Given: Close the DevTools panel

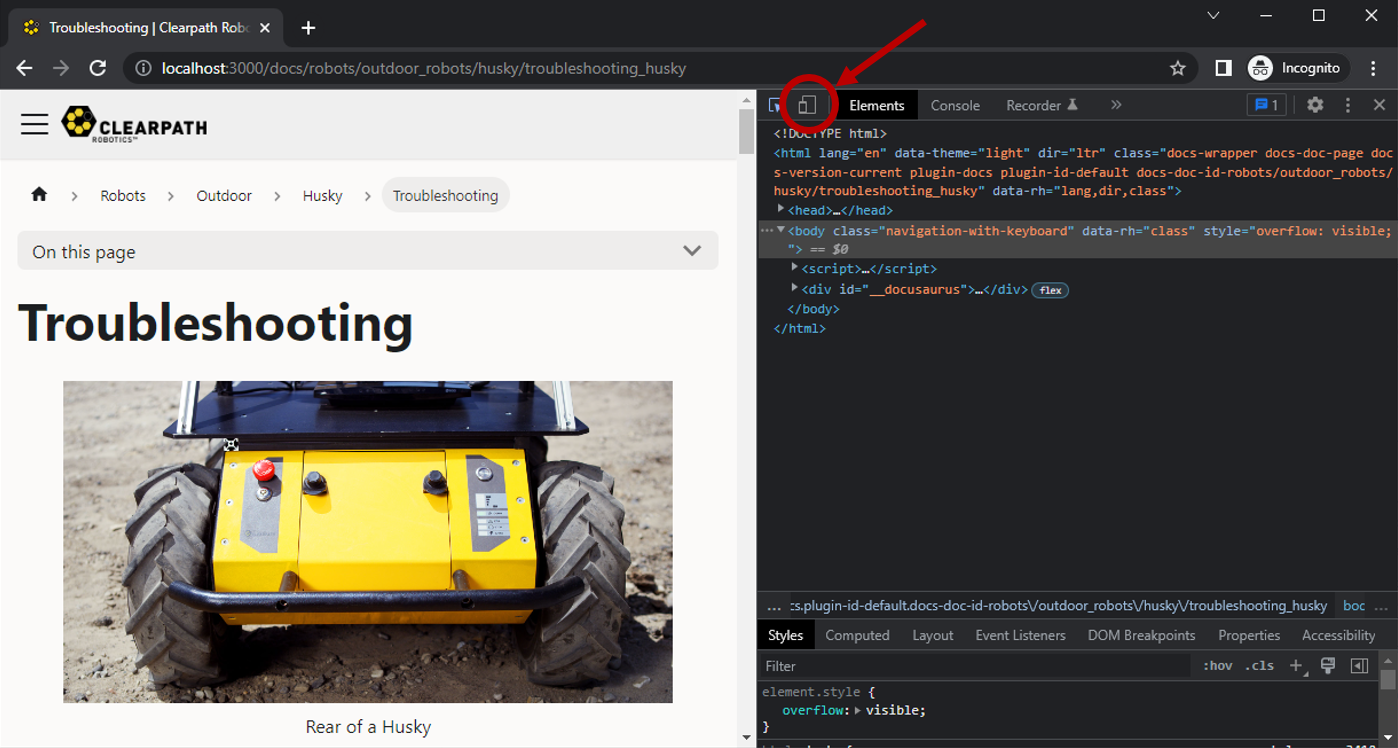Looking at the screenshot, I should point(1379,104).
